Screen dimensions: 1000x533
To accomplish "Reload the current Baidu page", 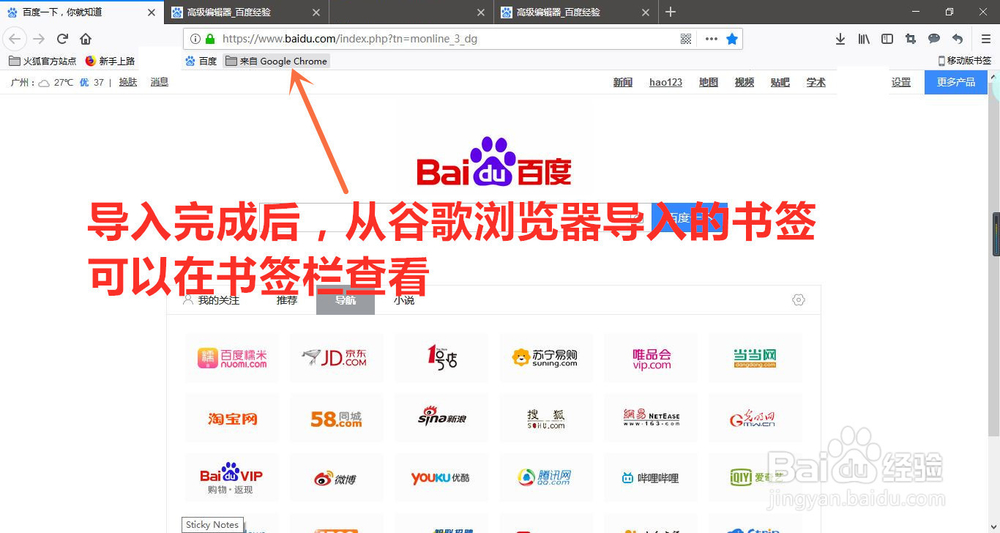I will (62, 39).
